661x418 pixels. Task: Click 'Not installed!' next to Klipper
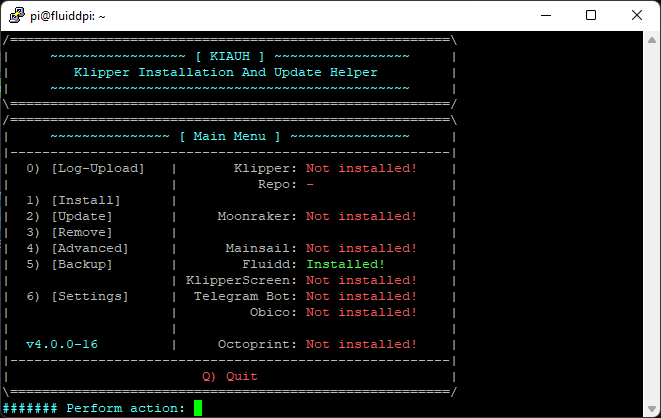click(362, 169)
